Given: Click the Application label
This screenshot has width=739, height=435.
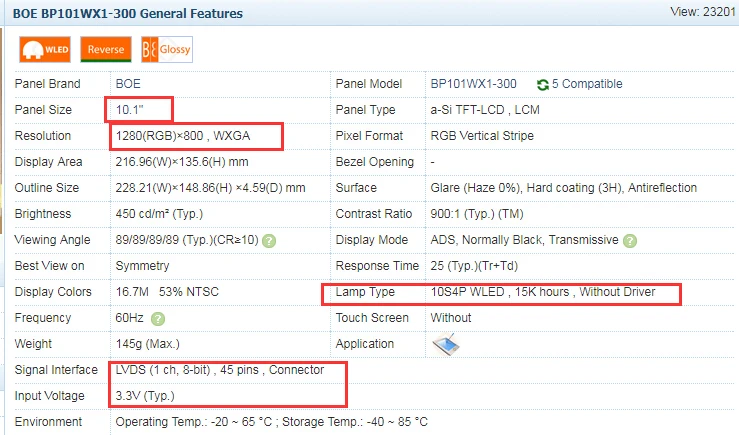Looking at the screenshot, I should 365,344.
